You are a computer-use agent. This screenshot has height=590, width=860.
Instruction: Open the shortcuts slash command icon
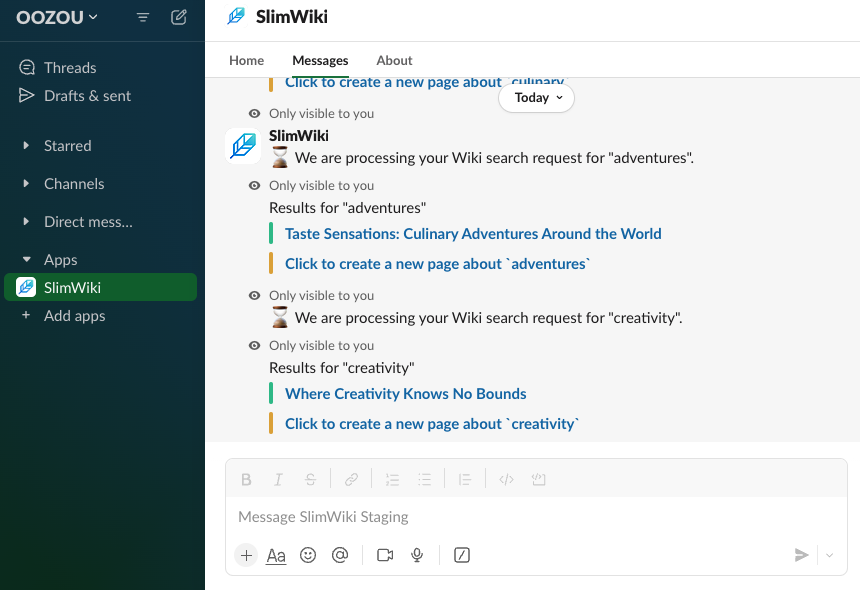click(462, 555)
